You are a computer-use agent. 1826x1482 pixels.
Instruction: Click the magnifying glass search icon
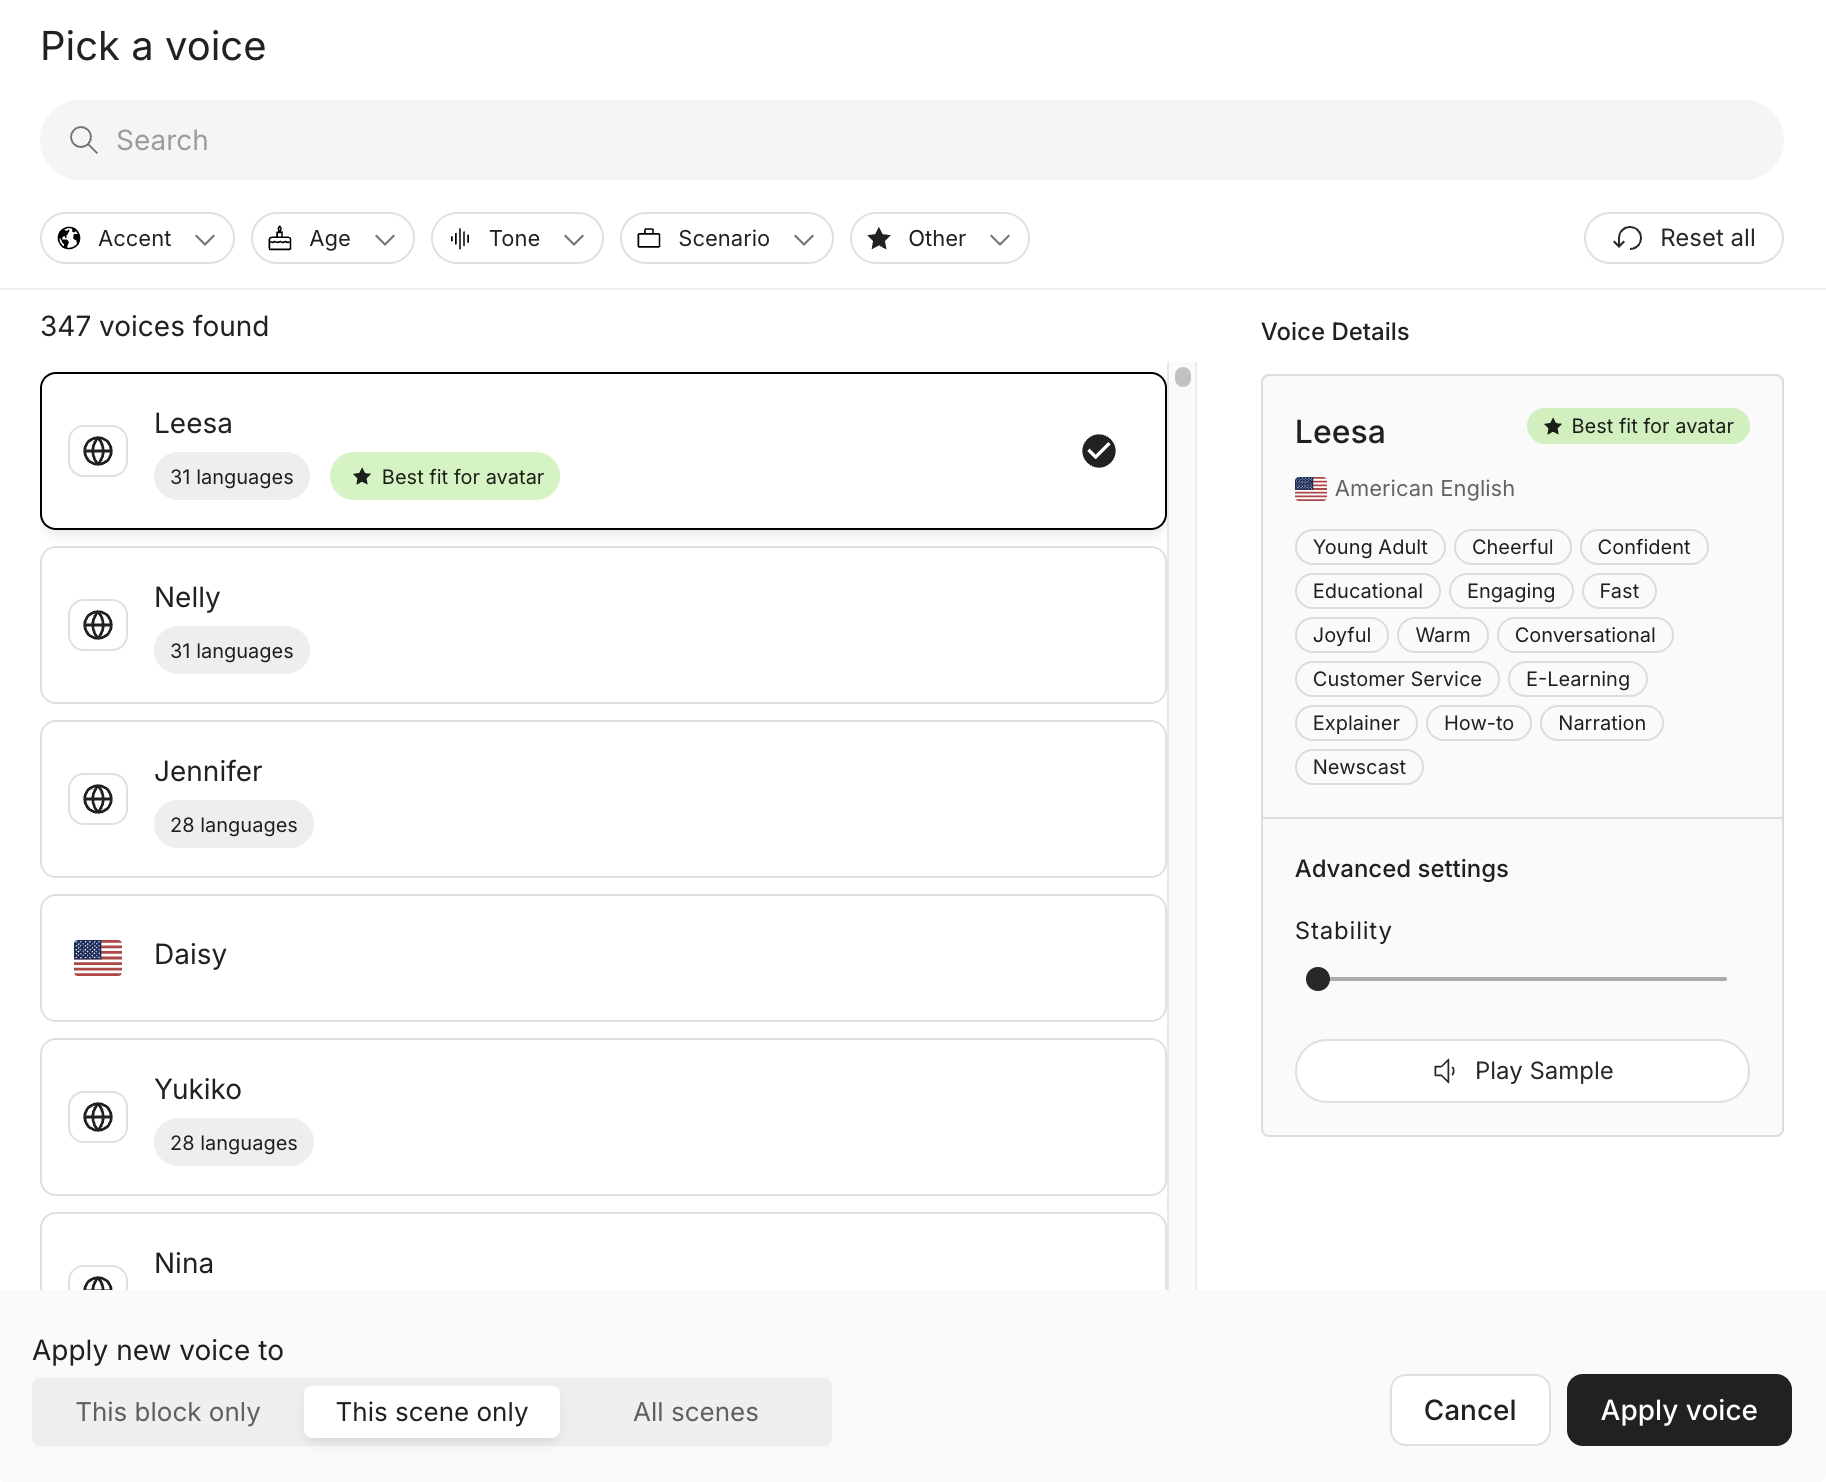[x=84, y=140]
